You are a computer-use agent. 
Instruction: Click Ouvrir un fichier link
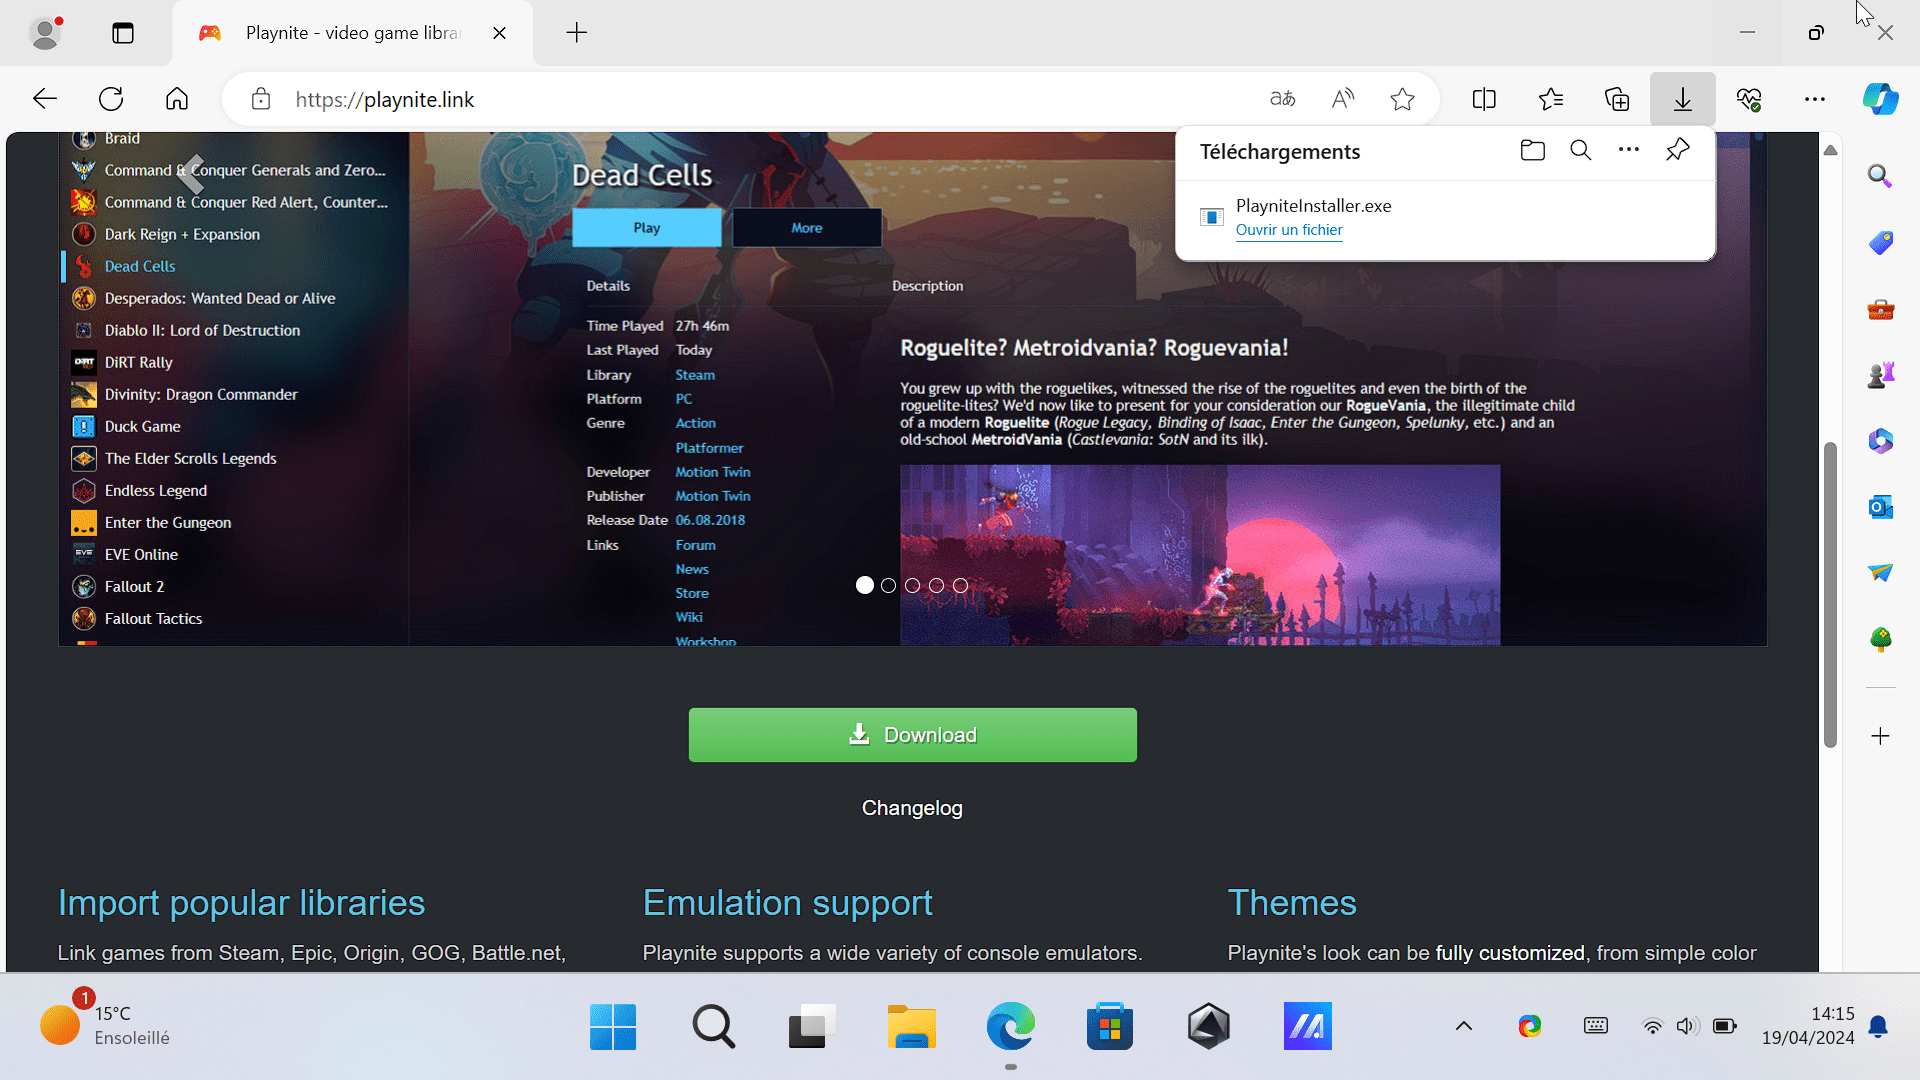(x=1289, y=230)
